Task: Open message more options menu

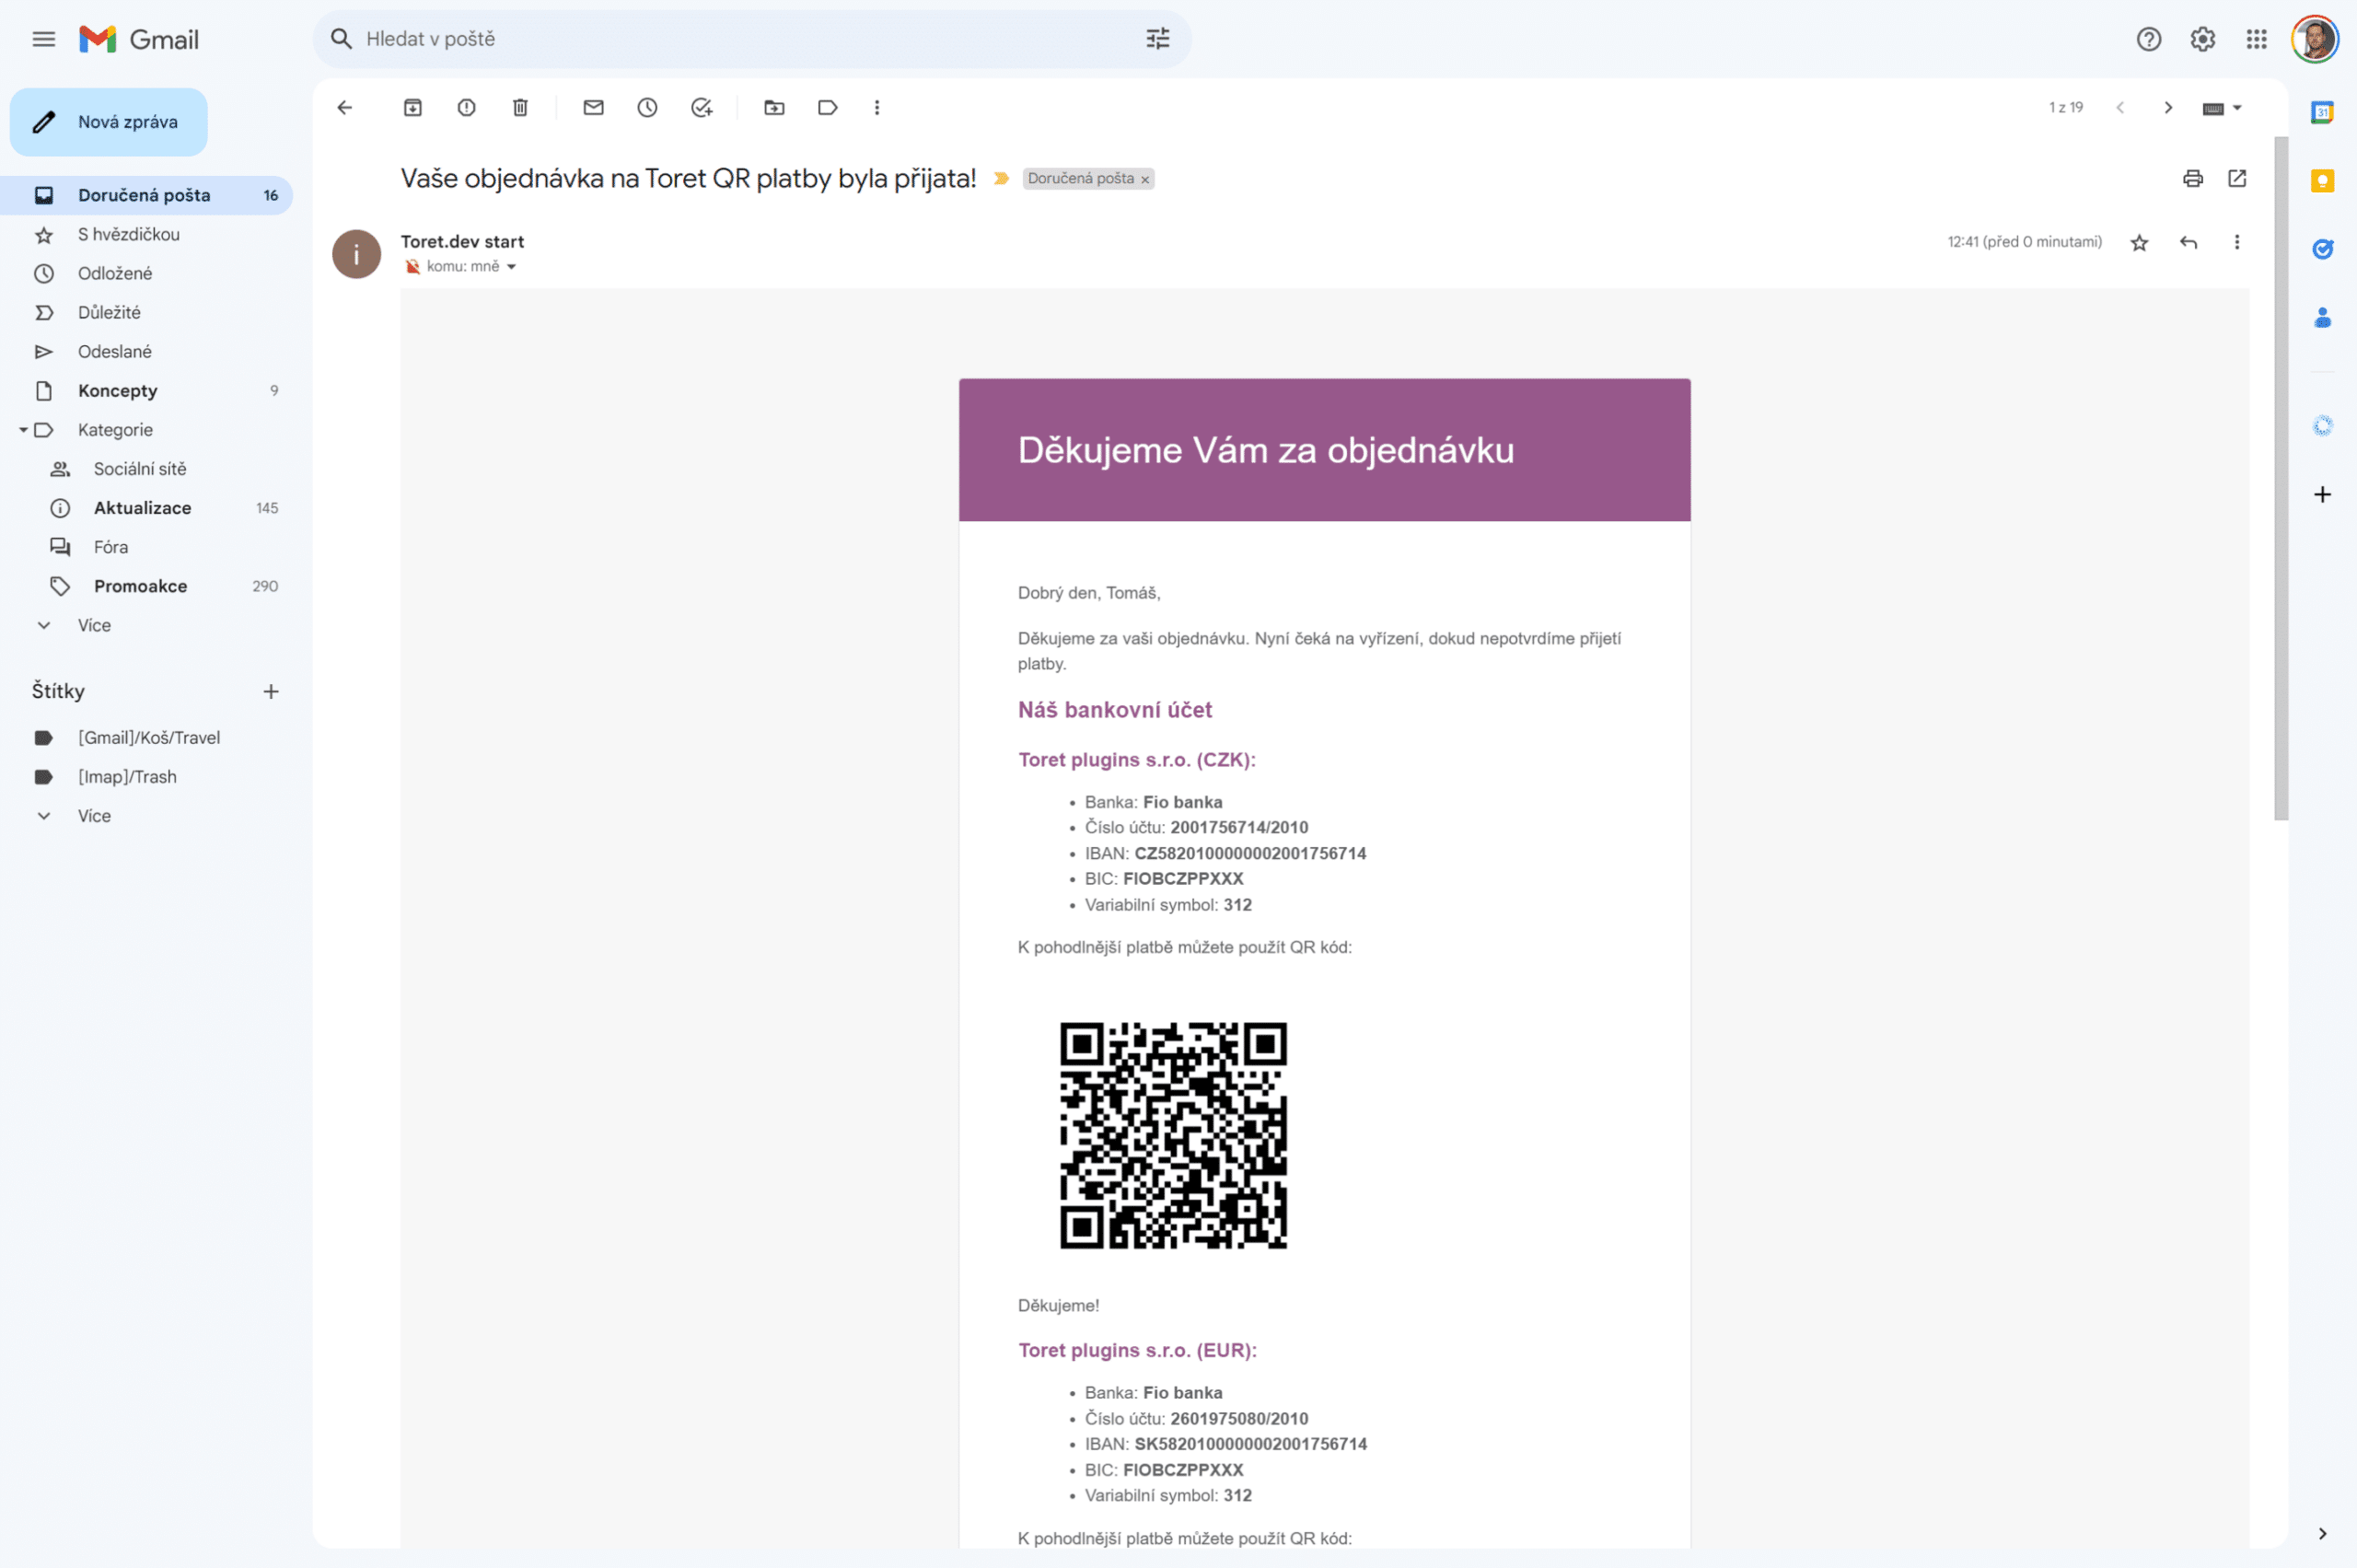Action: tap(2237, 242)
